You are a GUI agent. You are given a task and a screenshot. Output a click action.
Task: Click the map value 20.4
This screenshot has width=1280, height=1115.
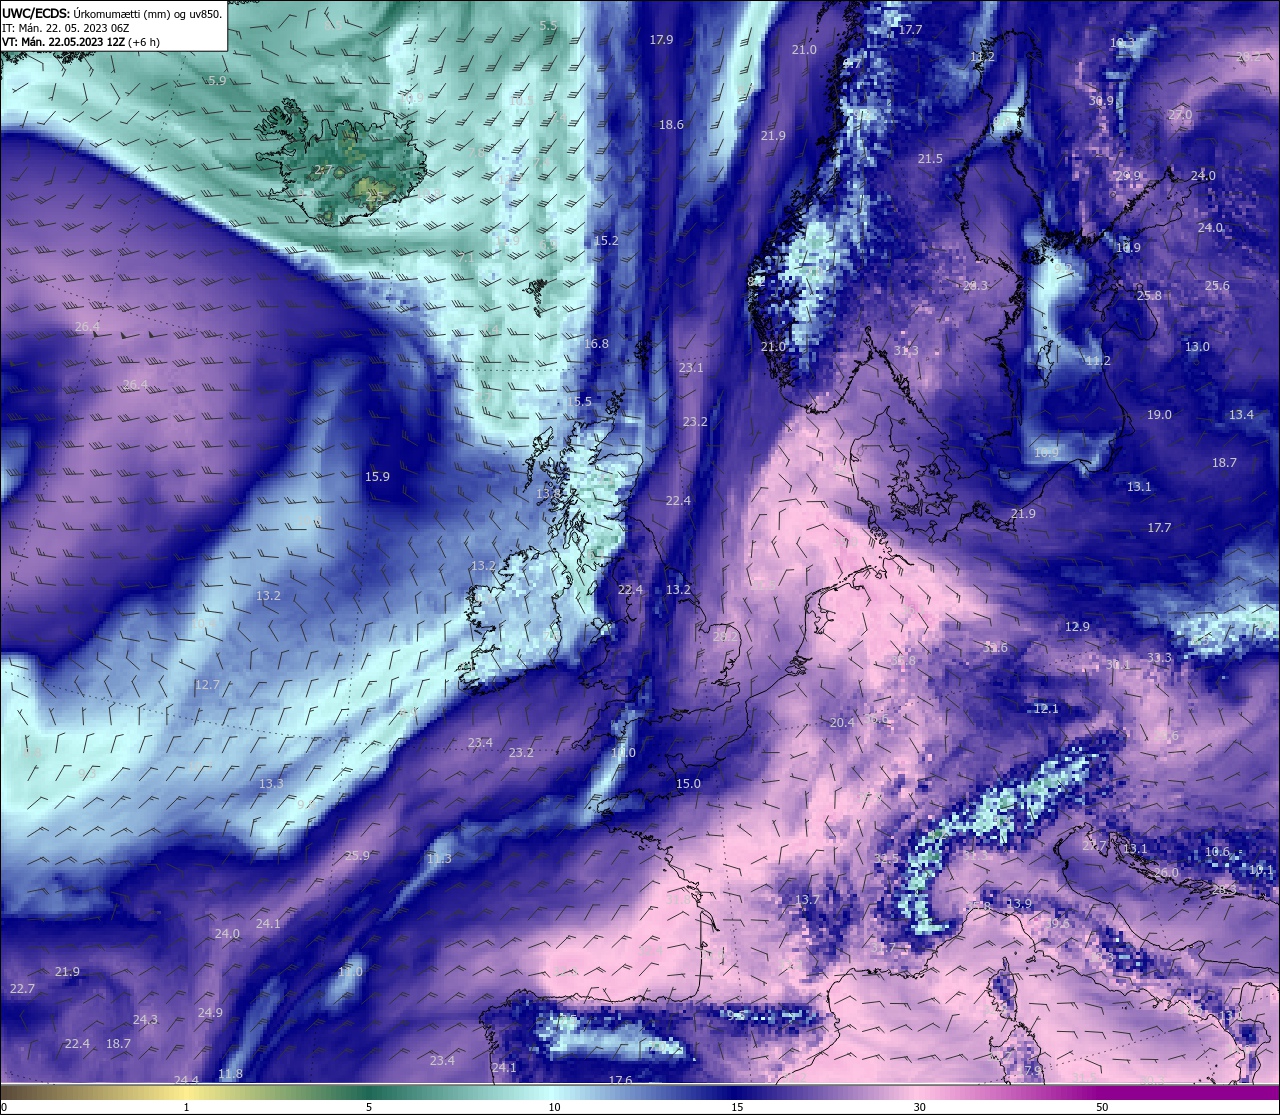[x=842, y=723]
